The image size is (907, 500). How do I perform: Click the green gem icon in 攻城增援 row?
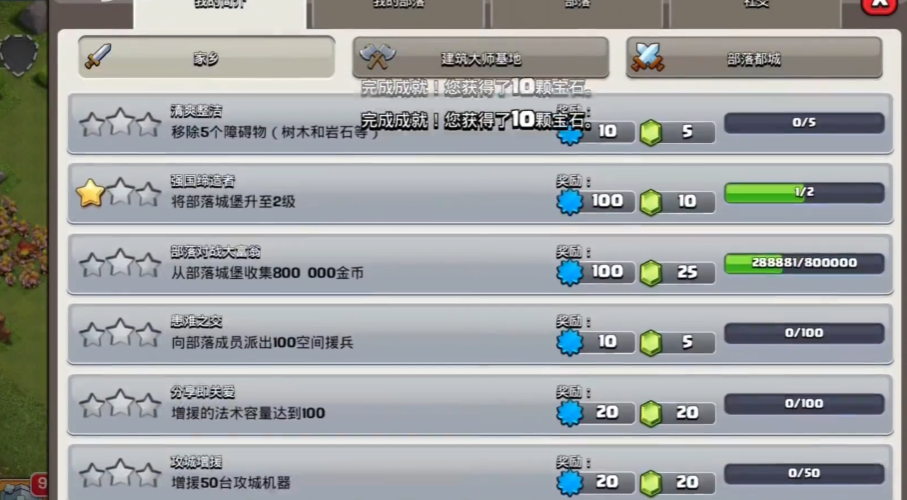651,483
